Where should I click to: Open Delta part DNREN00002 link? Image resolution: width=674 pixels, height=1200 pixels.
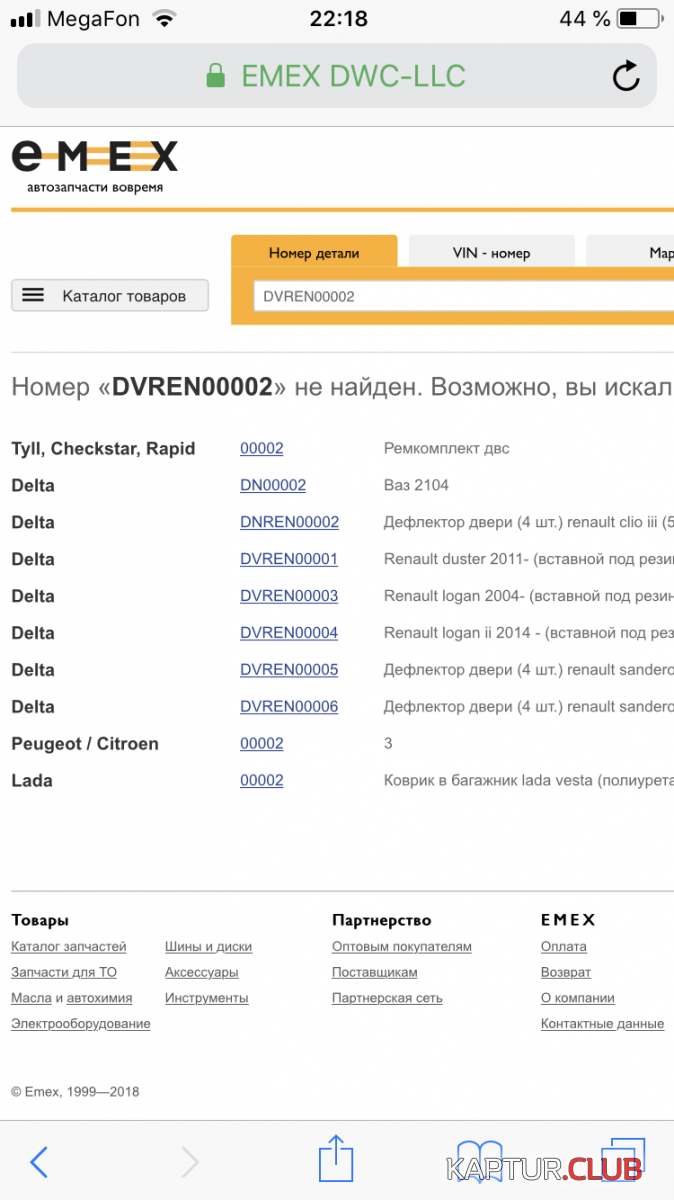pyautogui.click(x=290, y=522)
